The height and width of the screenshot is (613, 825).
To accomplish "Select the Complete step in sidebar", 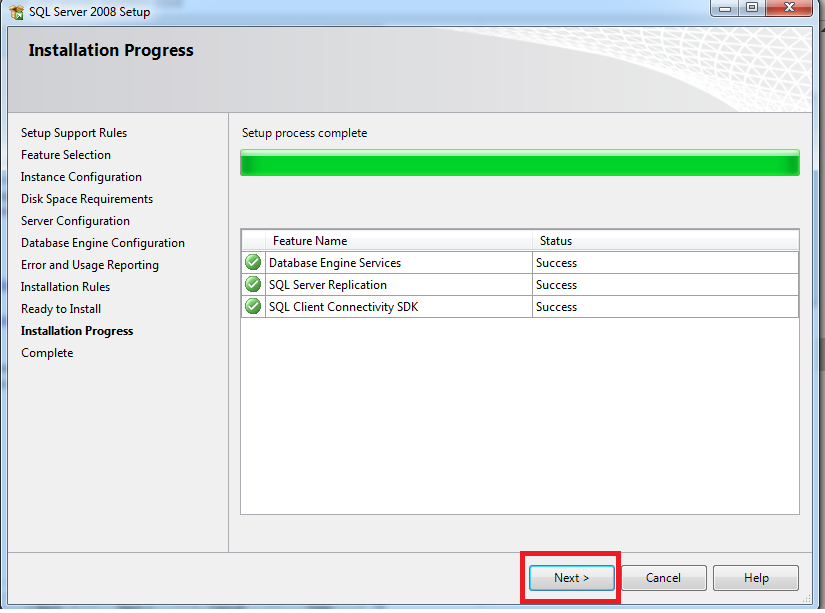I will [47, 353].
